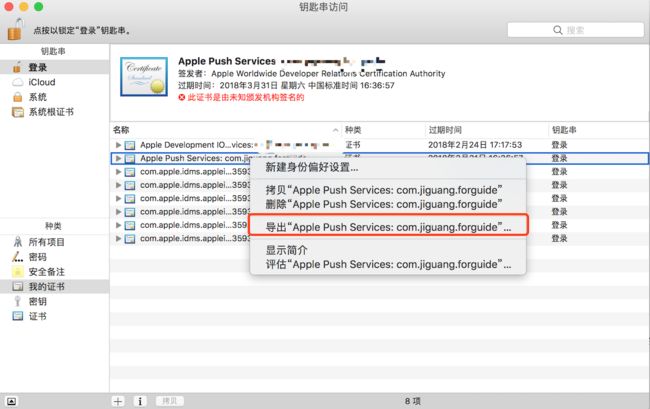Select the 登录 keychain in sidebar

tap(54, 67)
